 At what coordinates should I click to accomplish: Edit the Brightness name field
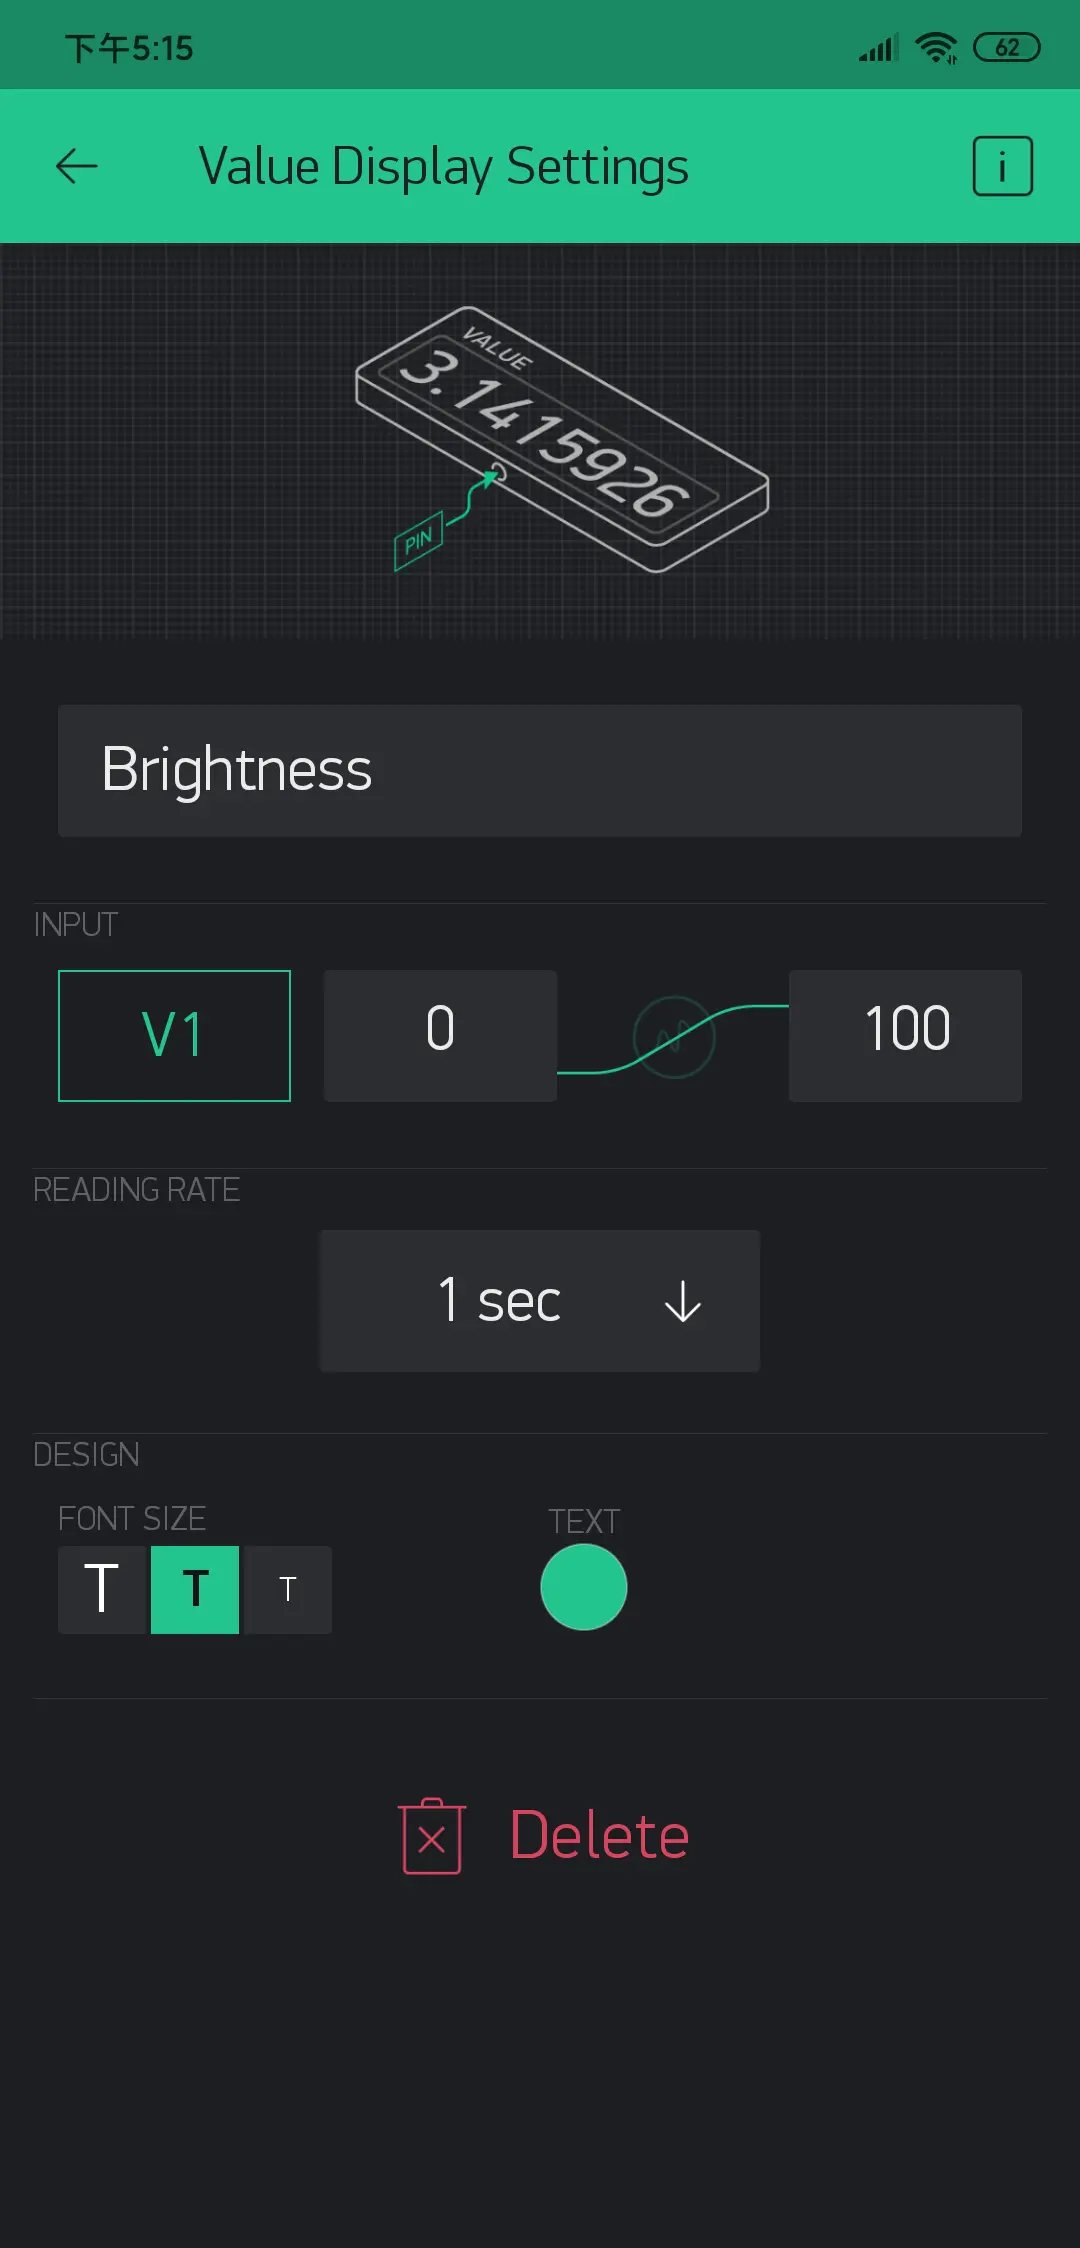540,771
